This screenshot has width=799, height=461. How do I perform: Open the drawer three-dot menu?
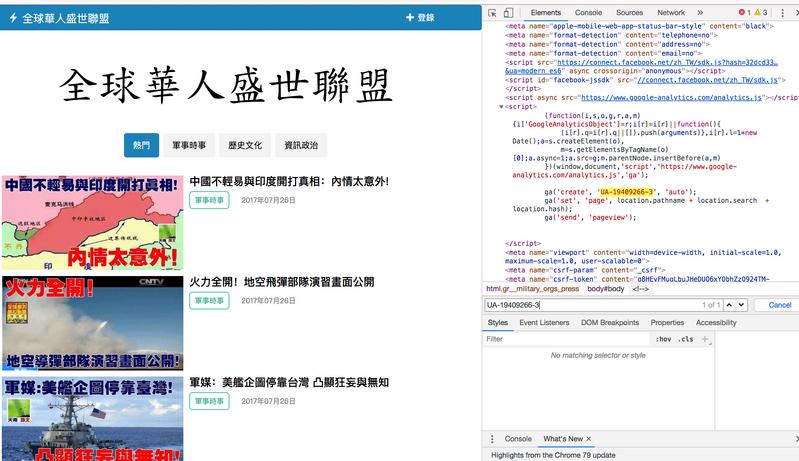(x=492, y=439)
